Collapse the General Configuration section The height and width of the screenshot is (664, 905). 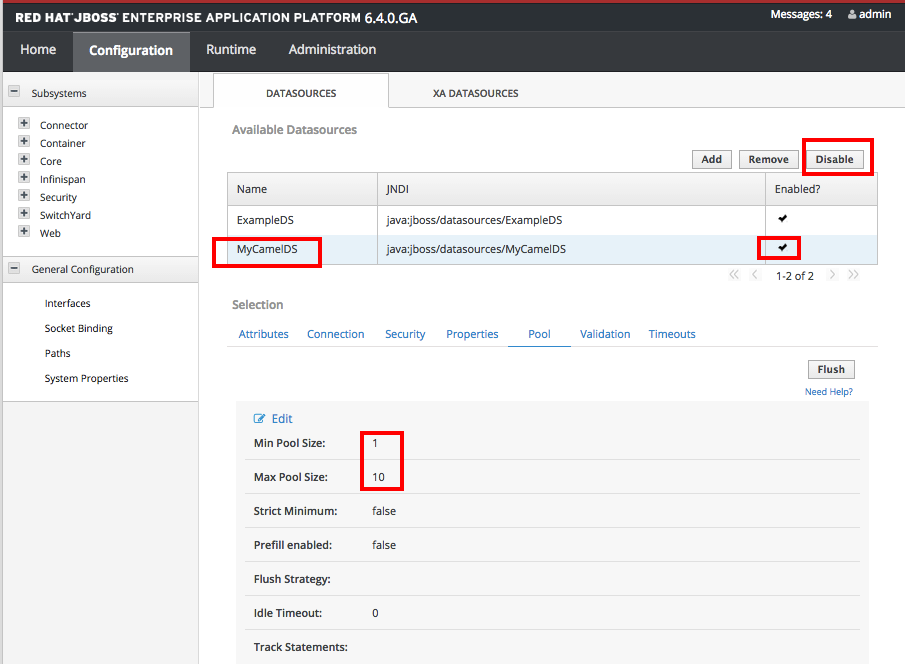[x=14, y=268]
